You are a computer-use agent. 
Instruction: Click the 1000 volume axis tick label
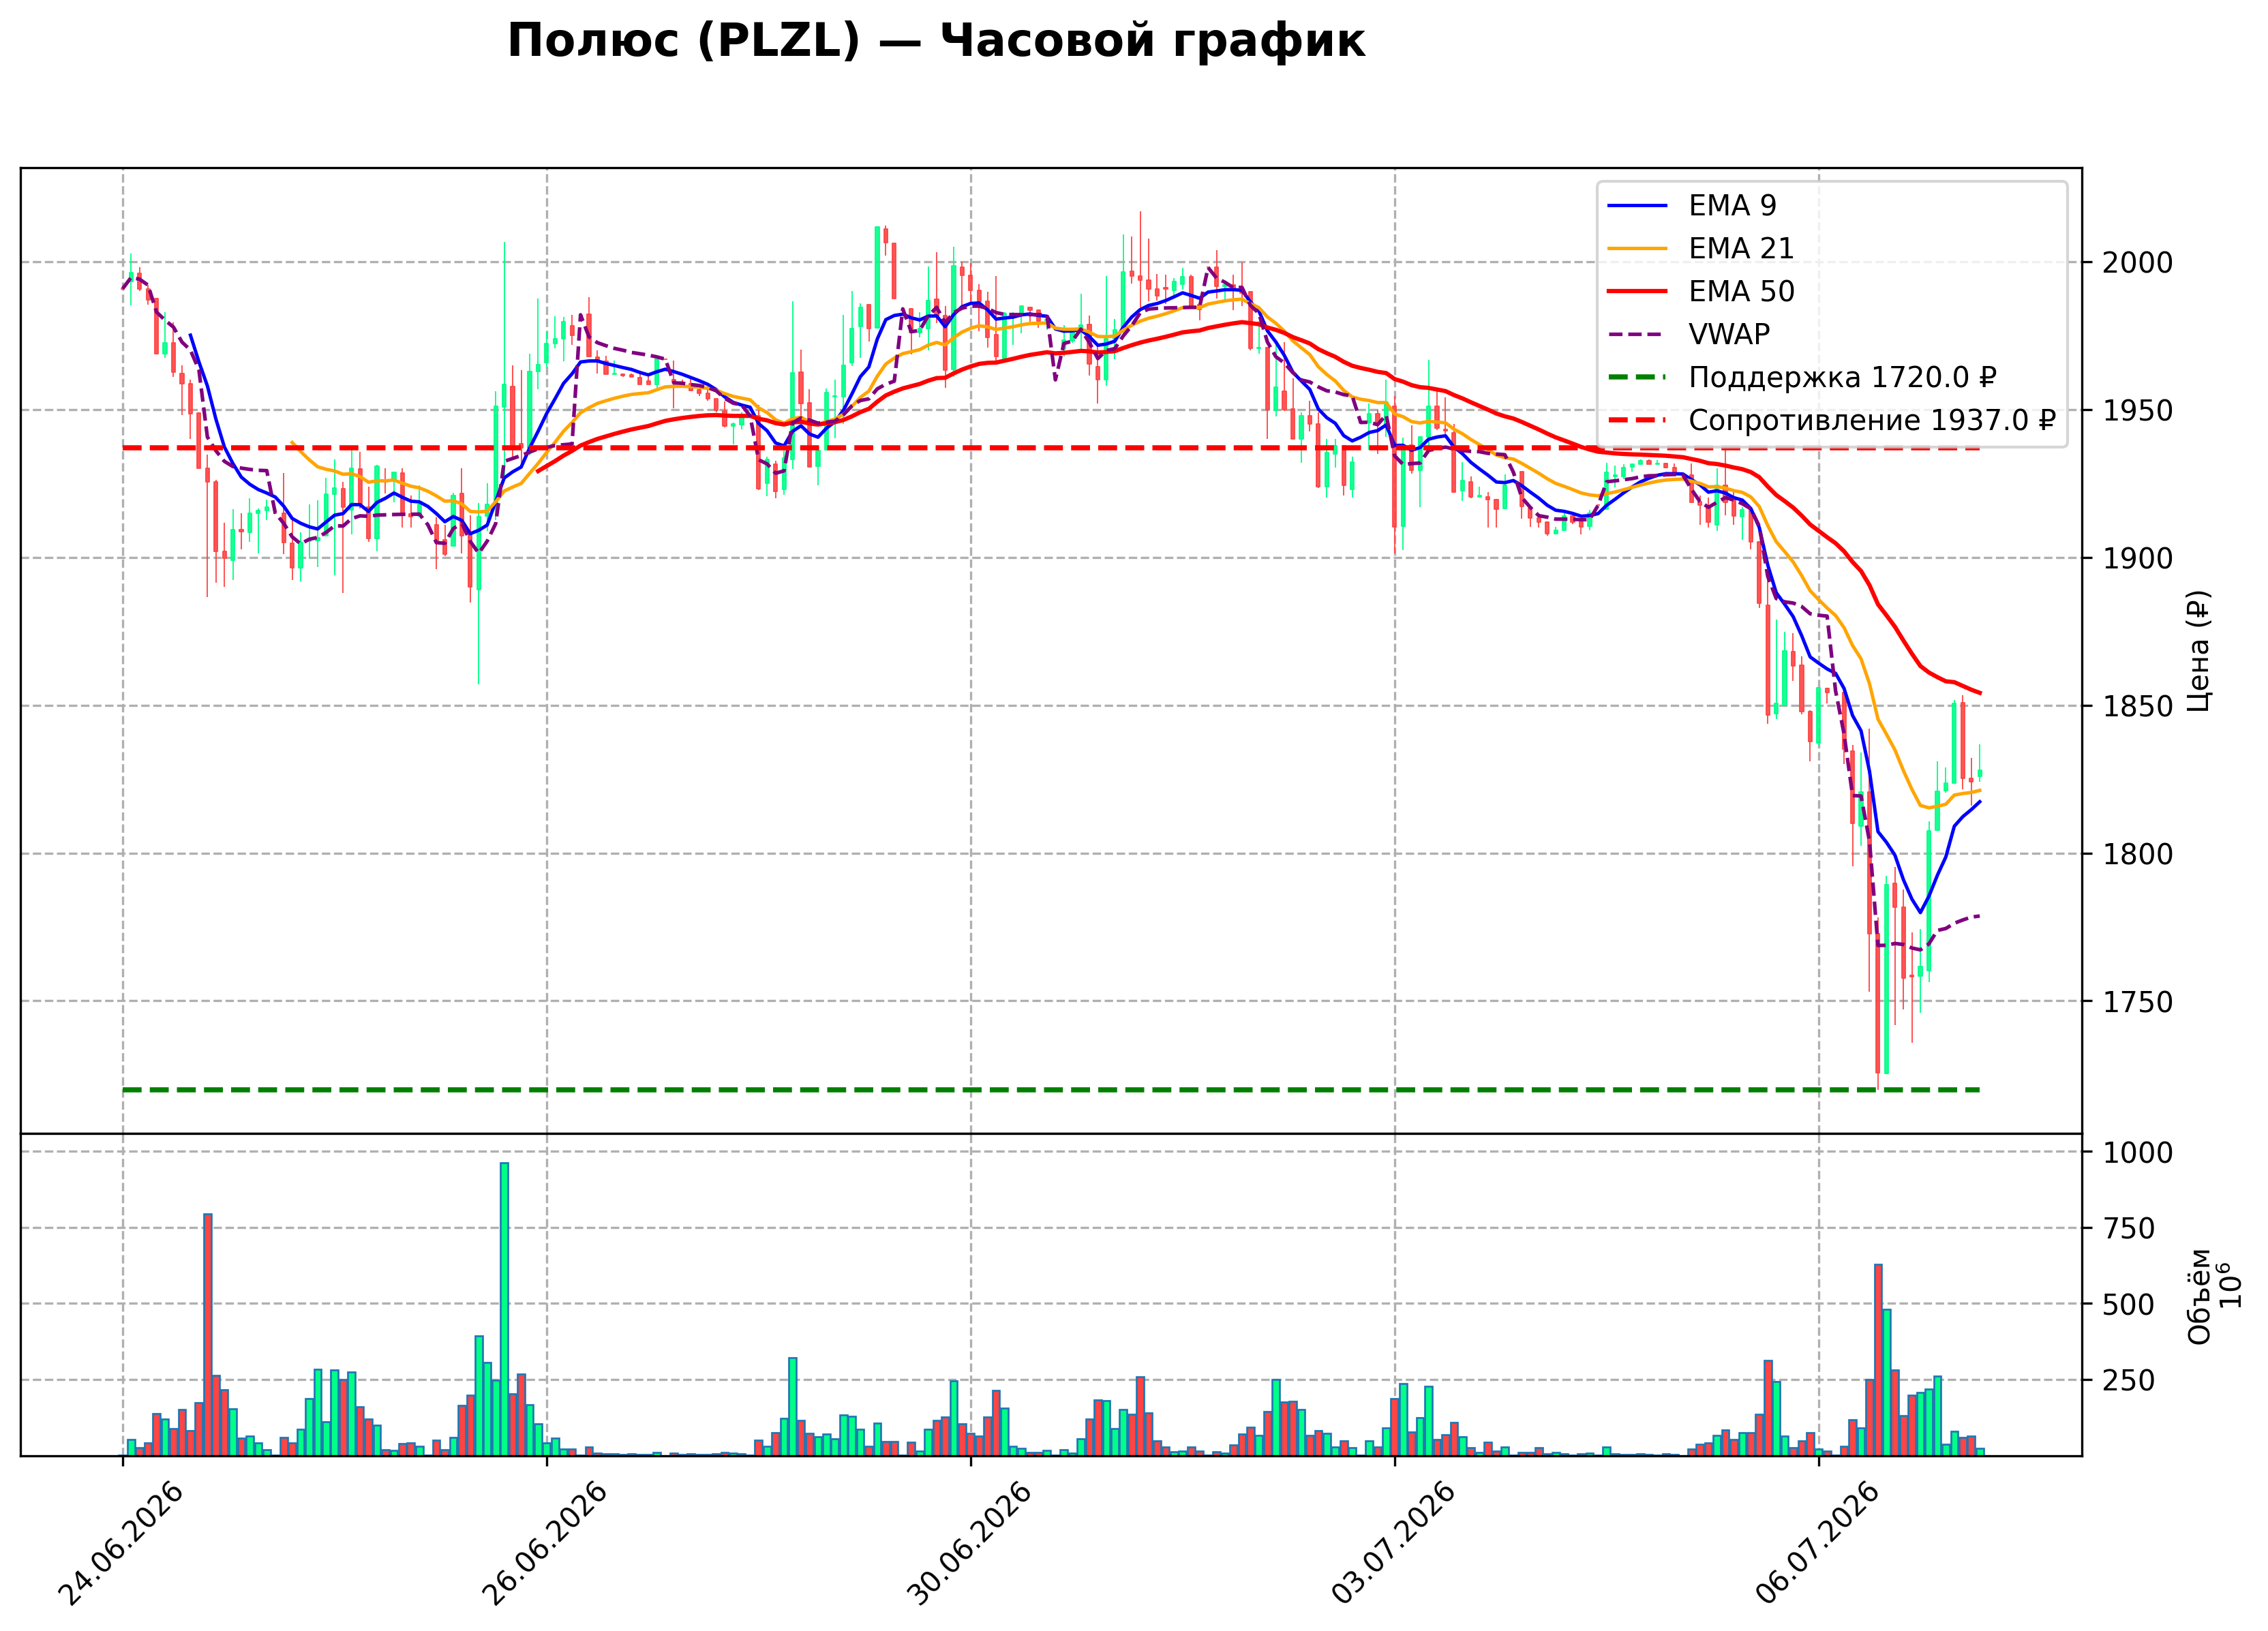2137,1153
